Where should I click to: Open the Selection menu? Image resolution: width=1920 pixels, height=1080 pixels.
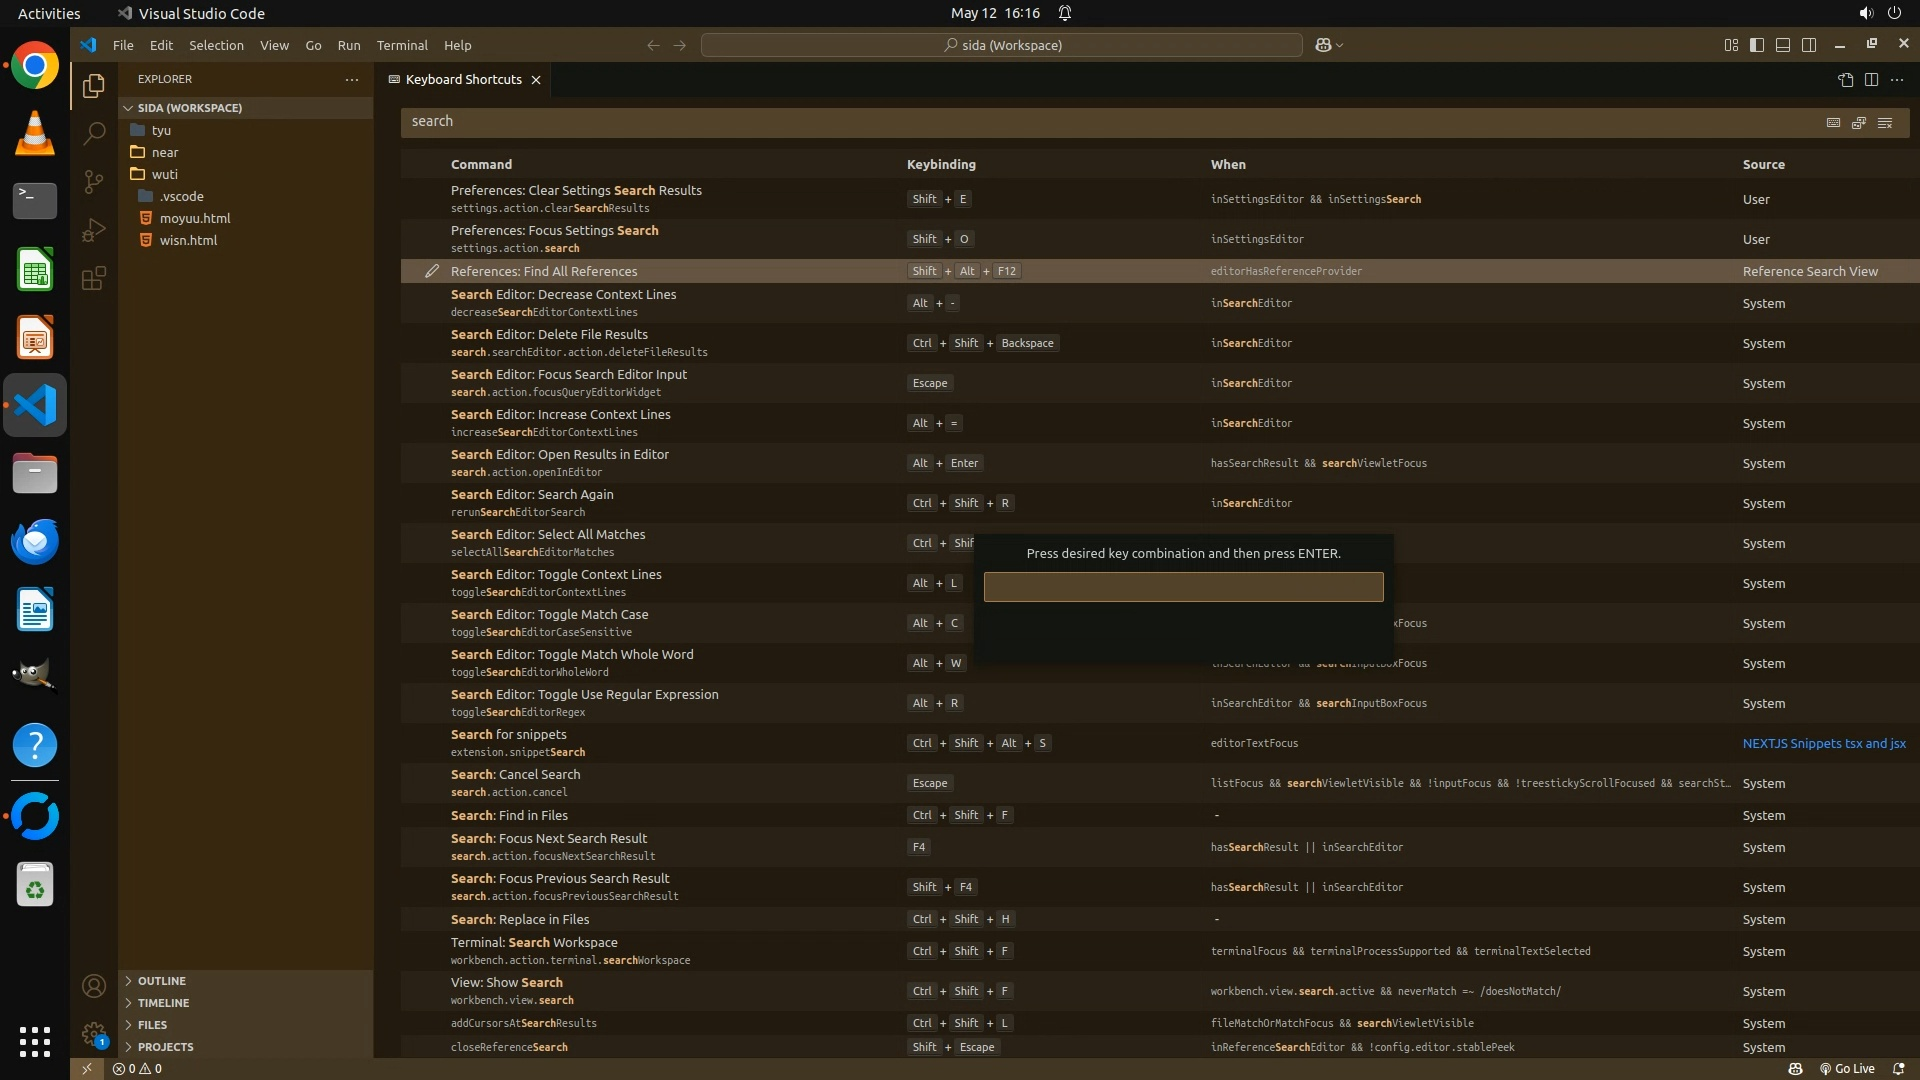coord(216,45)
